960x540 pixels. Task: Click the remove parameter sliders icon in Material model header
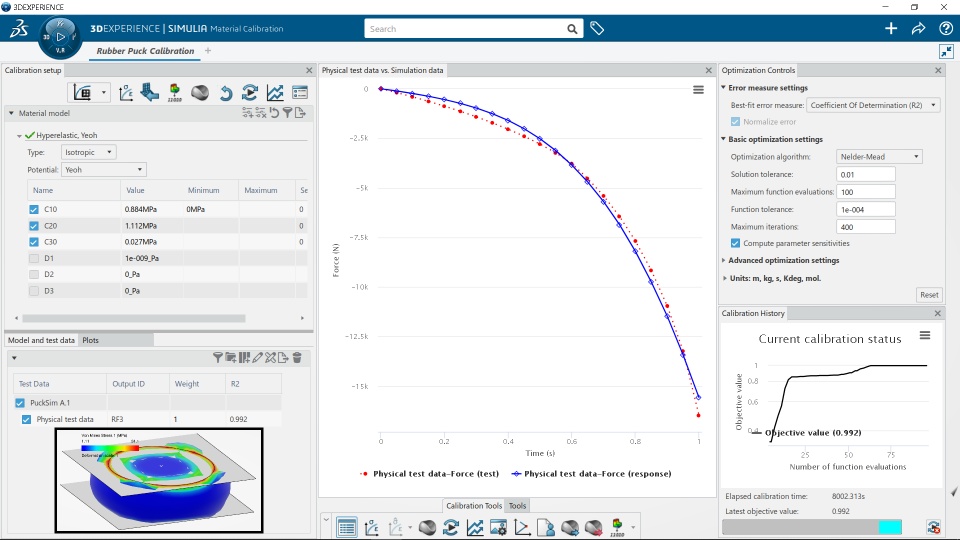click(261, 113)
